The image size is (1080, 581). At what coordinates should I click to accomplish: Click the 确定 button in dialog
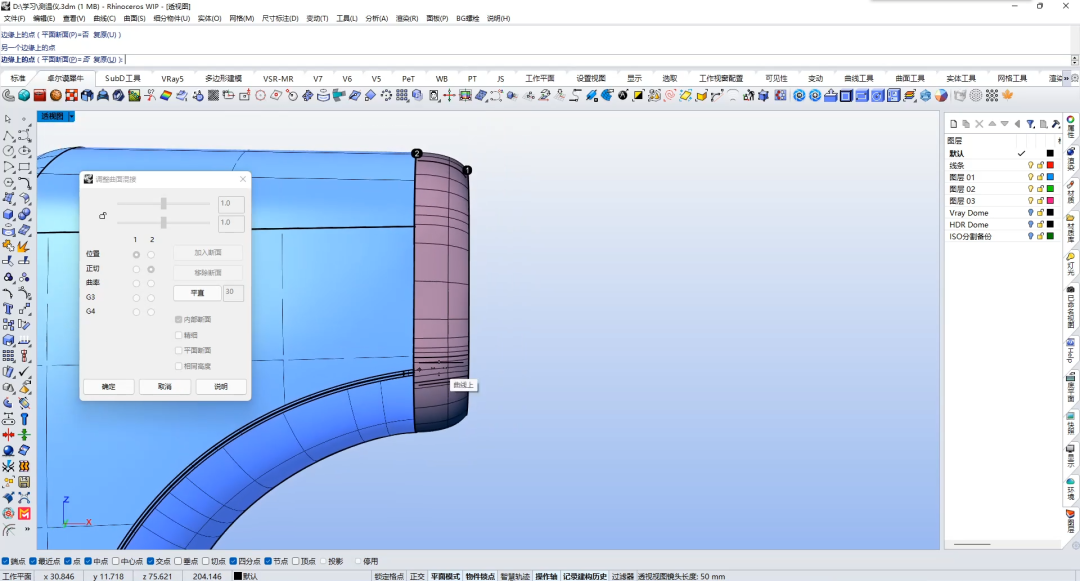coord(108,387)
